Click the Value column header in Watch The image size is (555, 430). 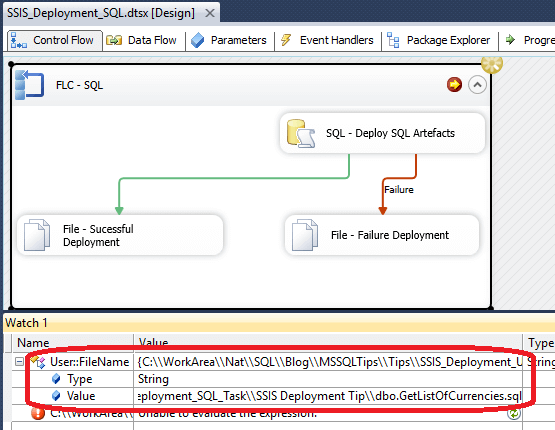328,343
